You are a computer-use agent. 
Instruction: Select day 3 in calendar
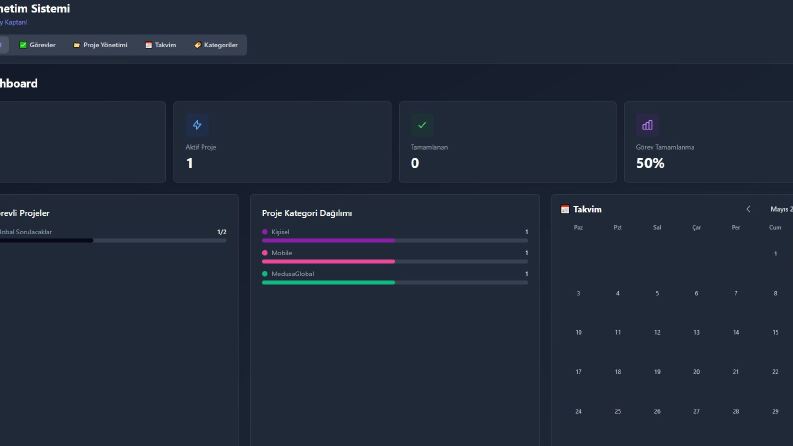click(578, 293)
